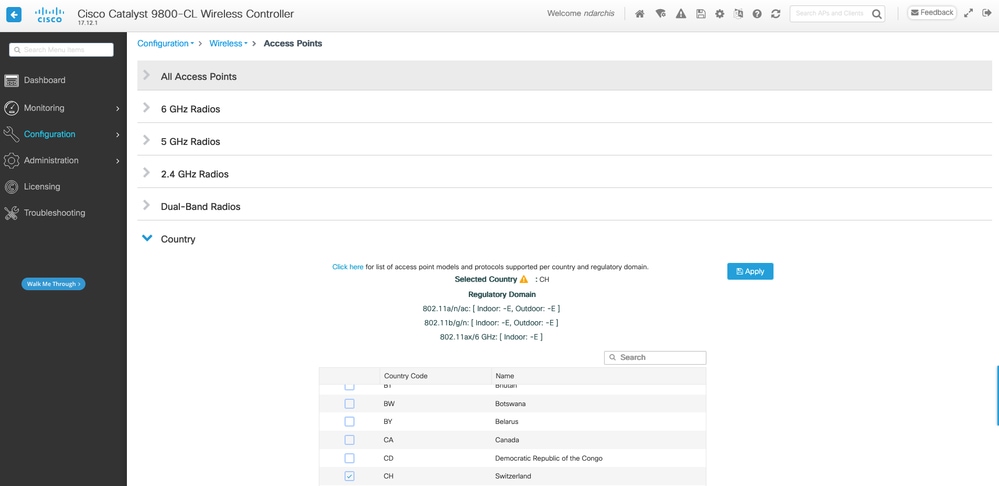
Task: Toggle full screen expand arrows icon
Action: [x=968, y=13]
